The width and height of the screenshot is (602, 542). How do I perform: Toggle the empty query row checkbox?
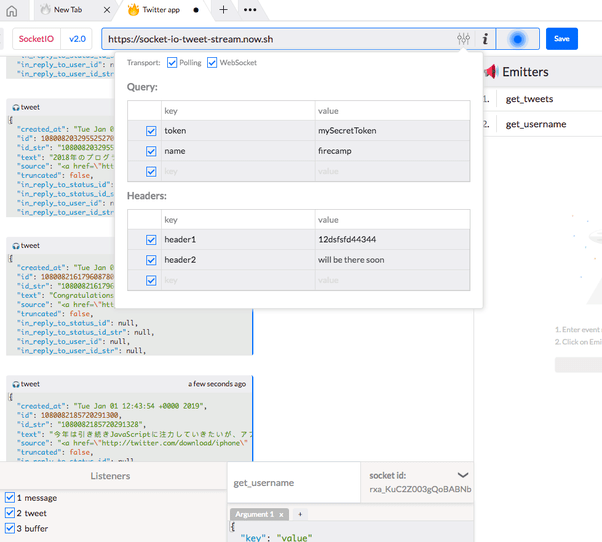pyautogui.click(x=151, y=172)
